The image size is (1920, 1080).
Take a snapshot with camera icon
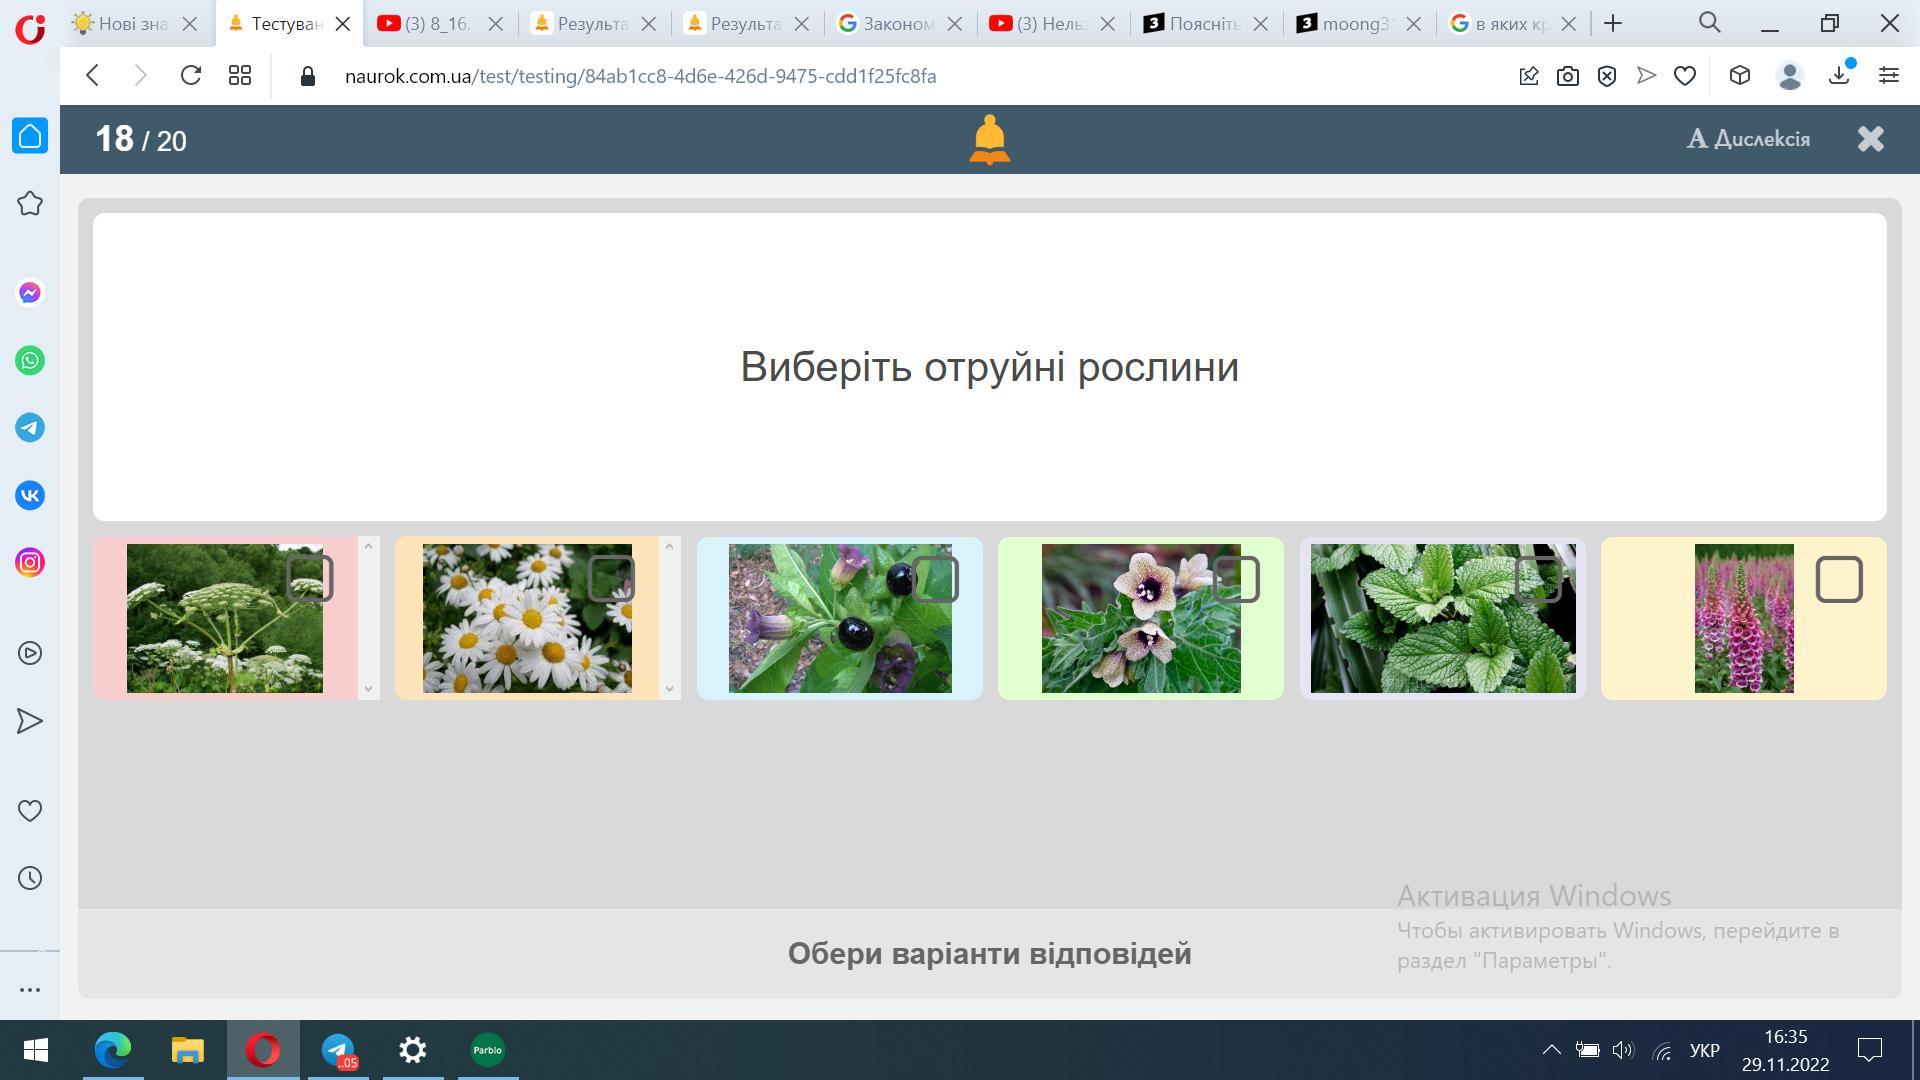point(1568,76)
